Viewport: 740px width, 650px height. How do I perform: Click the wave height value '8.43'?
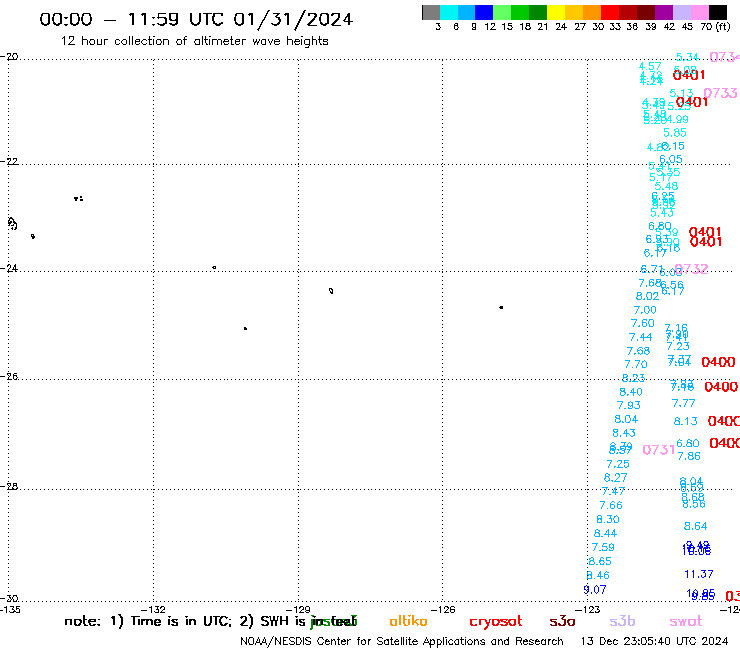tap(624, 433)
